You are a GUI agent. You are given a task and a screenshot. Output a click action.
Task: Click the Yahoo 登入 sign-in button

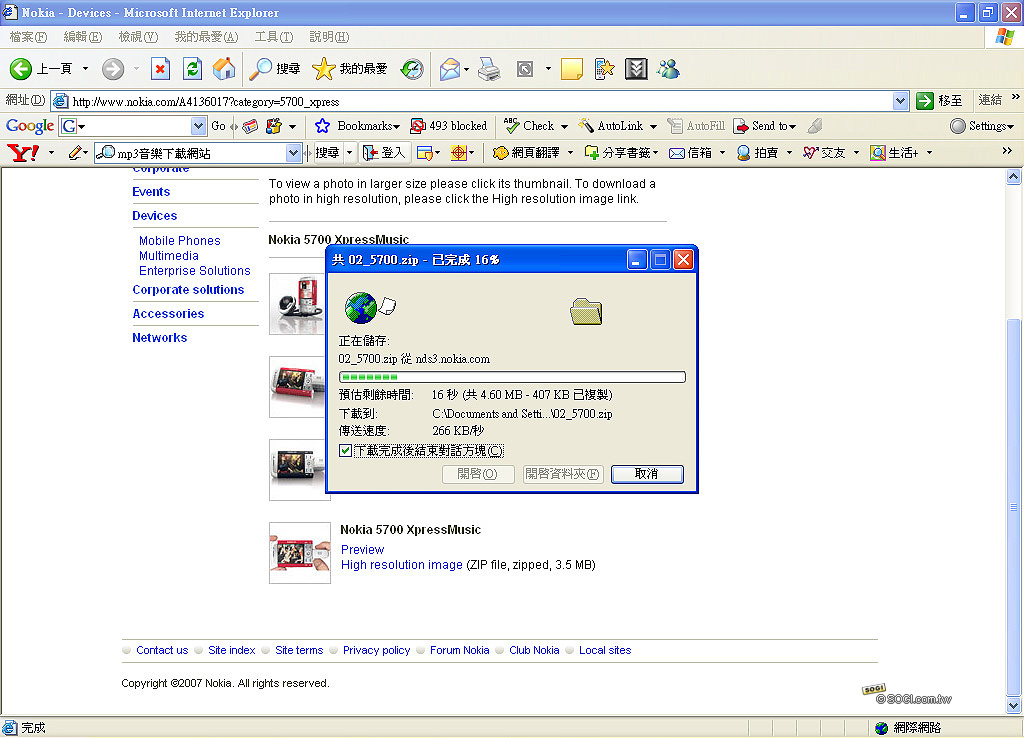point(385,153)
